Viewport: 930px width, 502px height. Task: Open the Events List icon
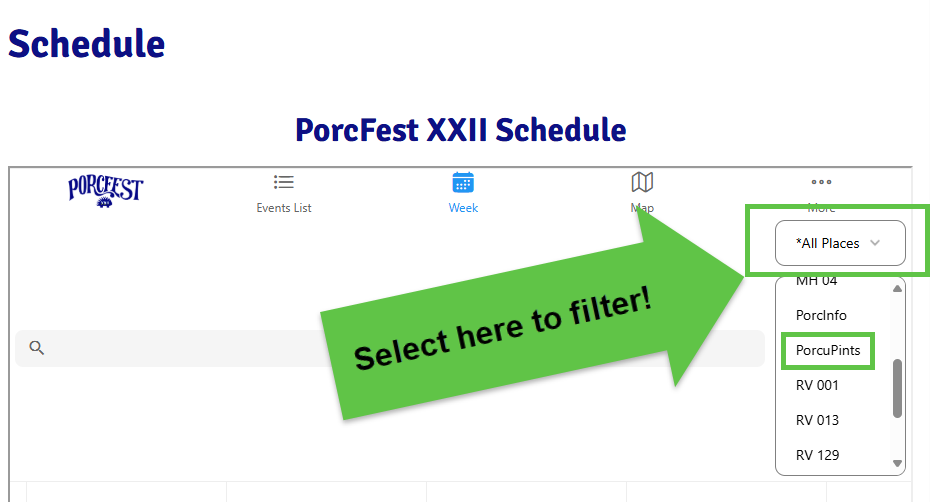[x=284, y=182]
